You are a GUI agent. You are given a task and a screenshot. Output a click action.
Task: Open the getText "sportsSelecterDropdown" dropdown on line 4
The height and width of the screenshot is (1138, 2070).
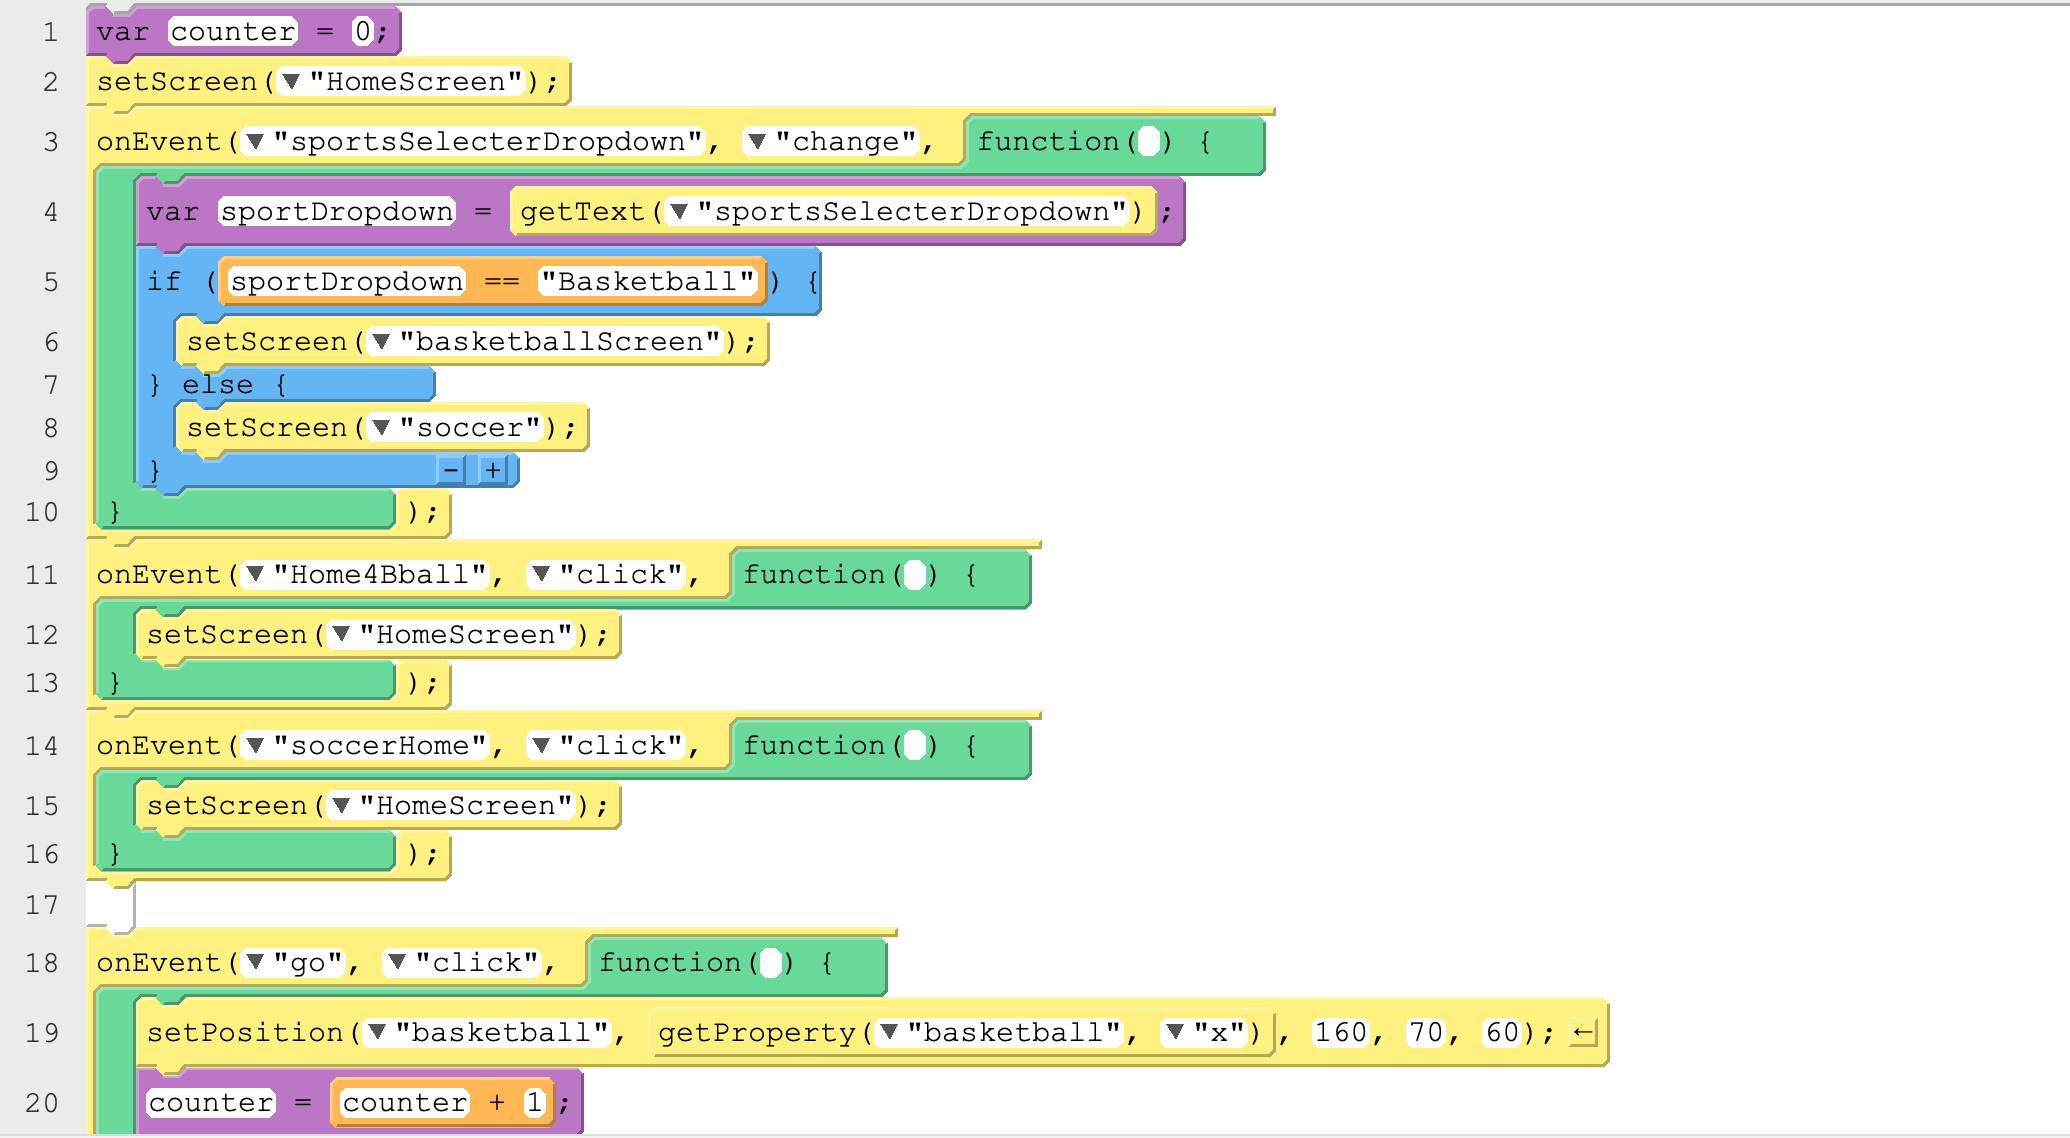coord(679,212)
